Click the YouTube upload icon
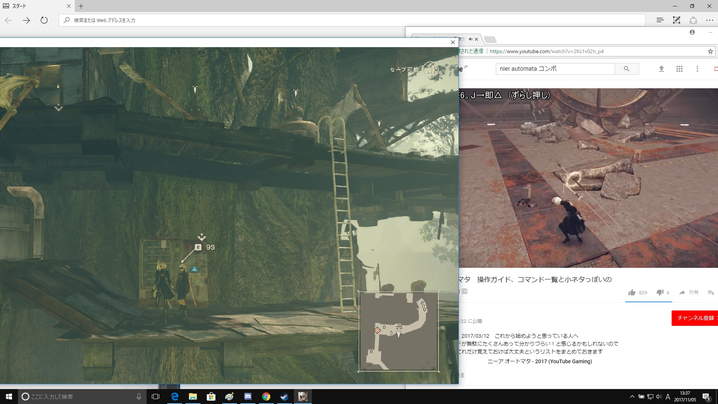Viewport: 718px width, 404px height. click(661, 69)
